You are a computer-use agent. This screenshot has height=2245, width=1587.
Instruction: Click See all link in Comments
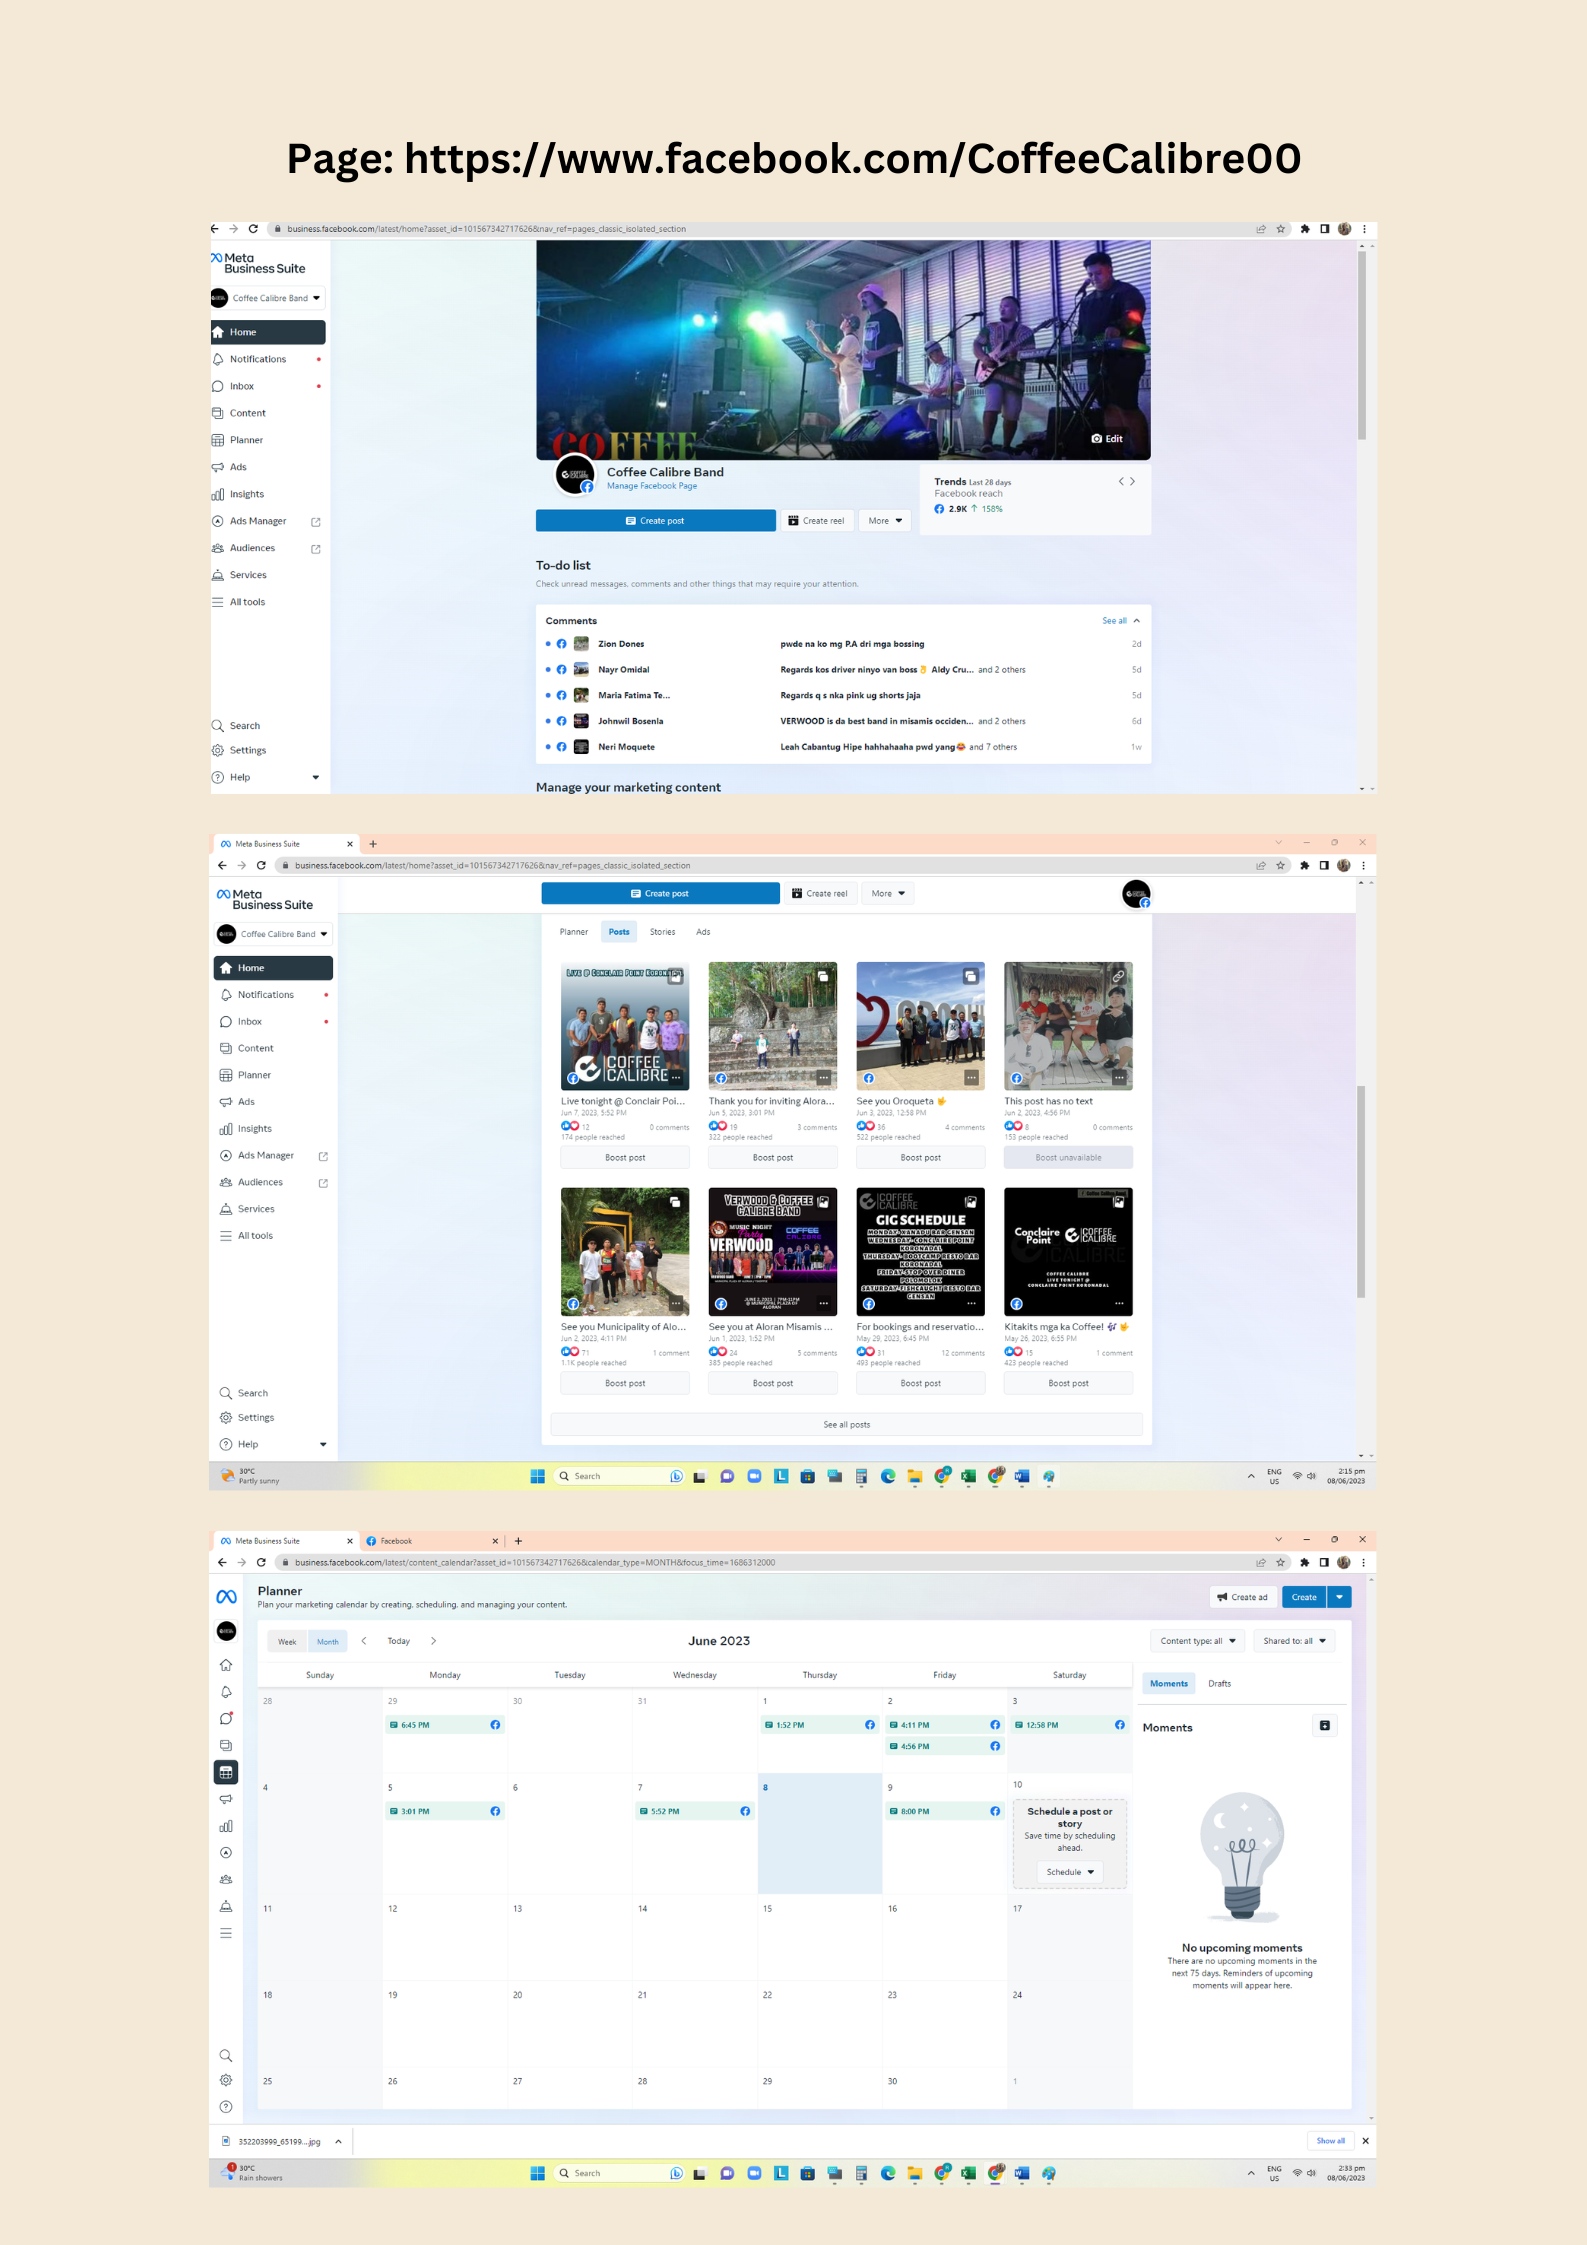(1114, 621)
